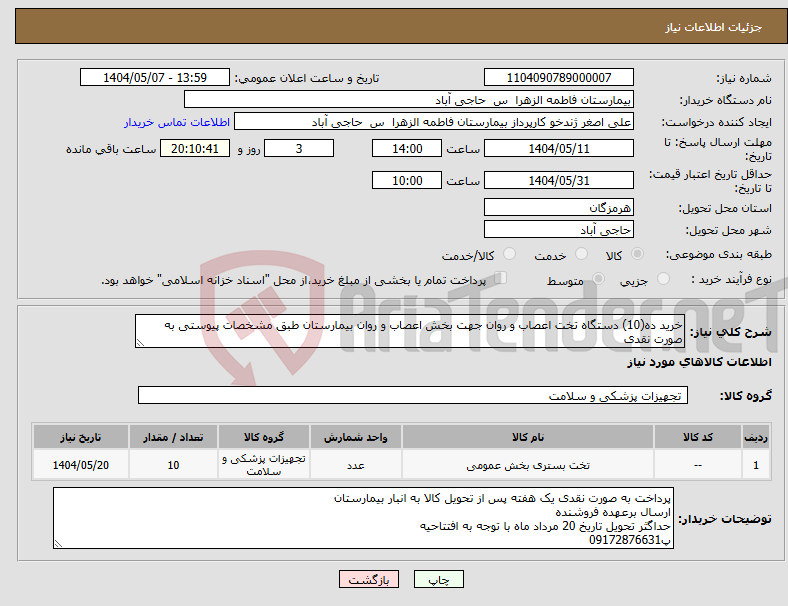Click the ردیف column header
Viewport: 788px width, 606px height.
[x=755, y=437]
